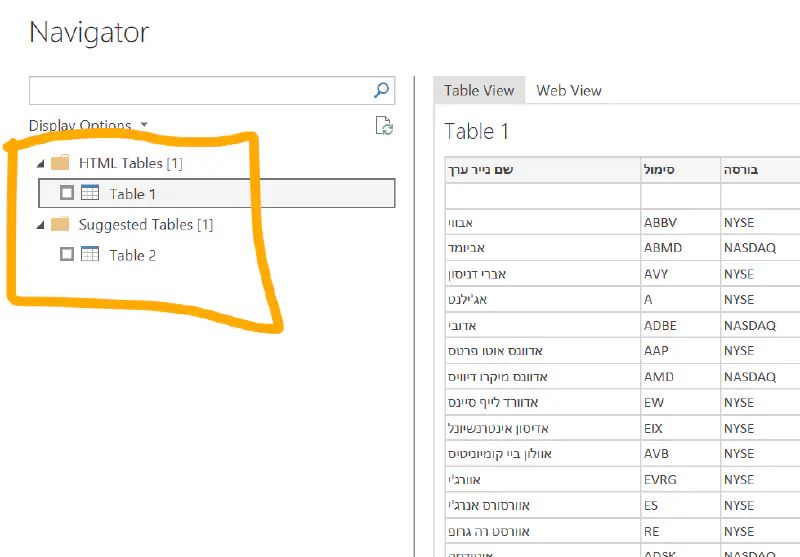Click the EW symbol cell
This screenshot has height=557, width=800.
coord(681,402)
